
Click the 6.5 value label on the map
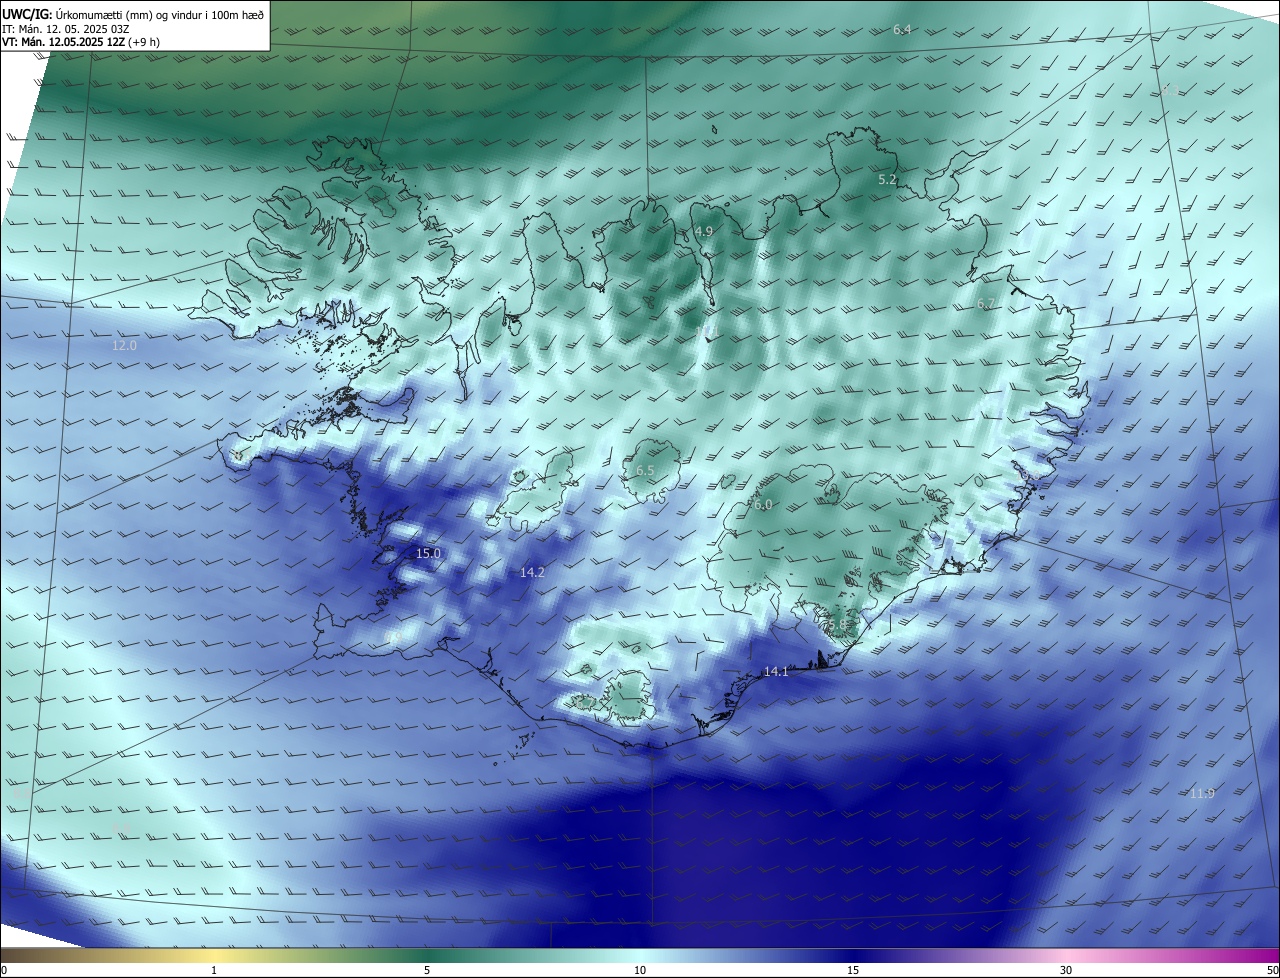[645, 470]
